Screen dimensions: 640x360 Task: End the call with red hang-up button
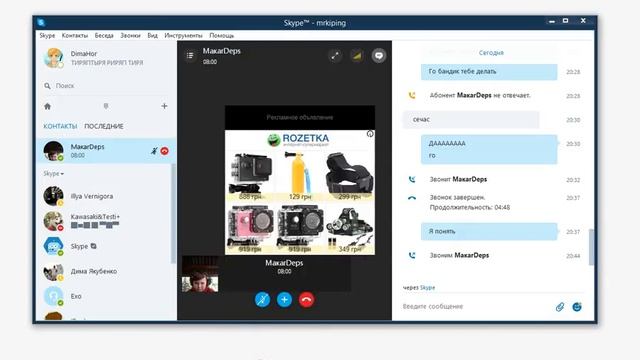point(307,300)
